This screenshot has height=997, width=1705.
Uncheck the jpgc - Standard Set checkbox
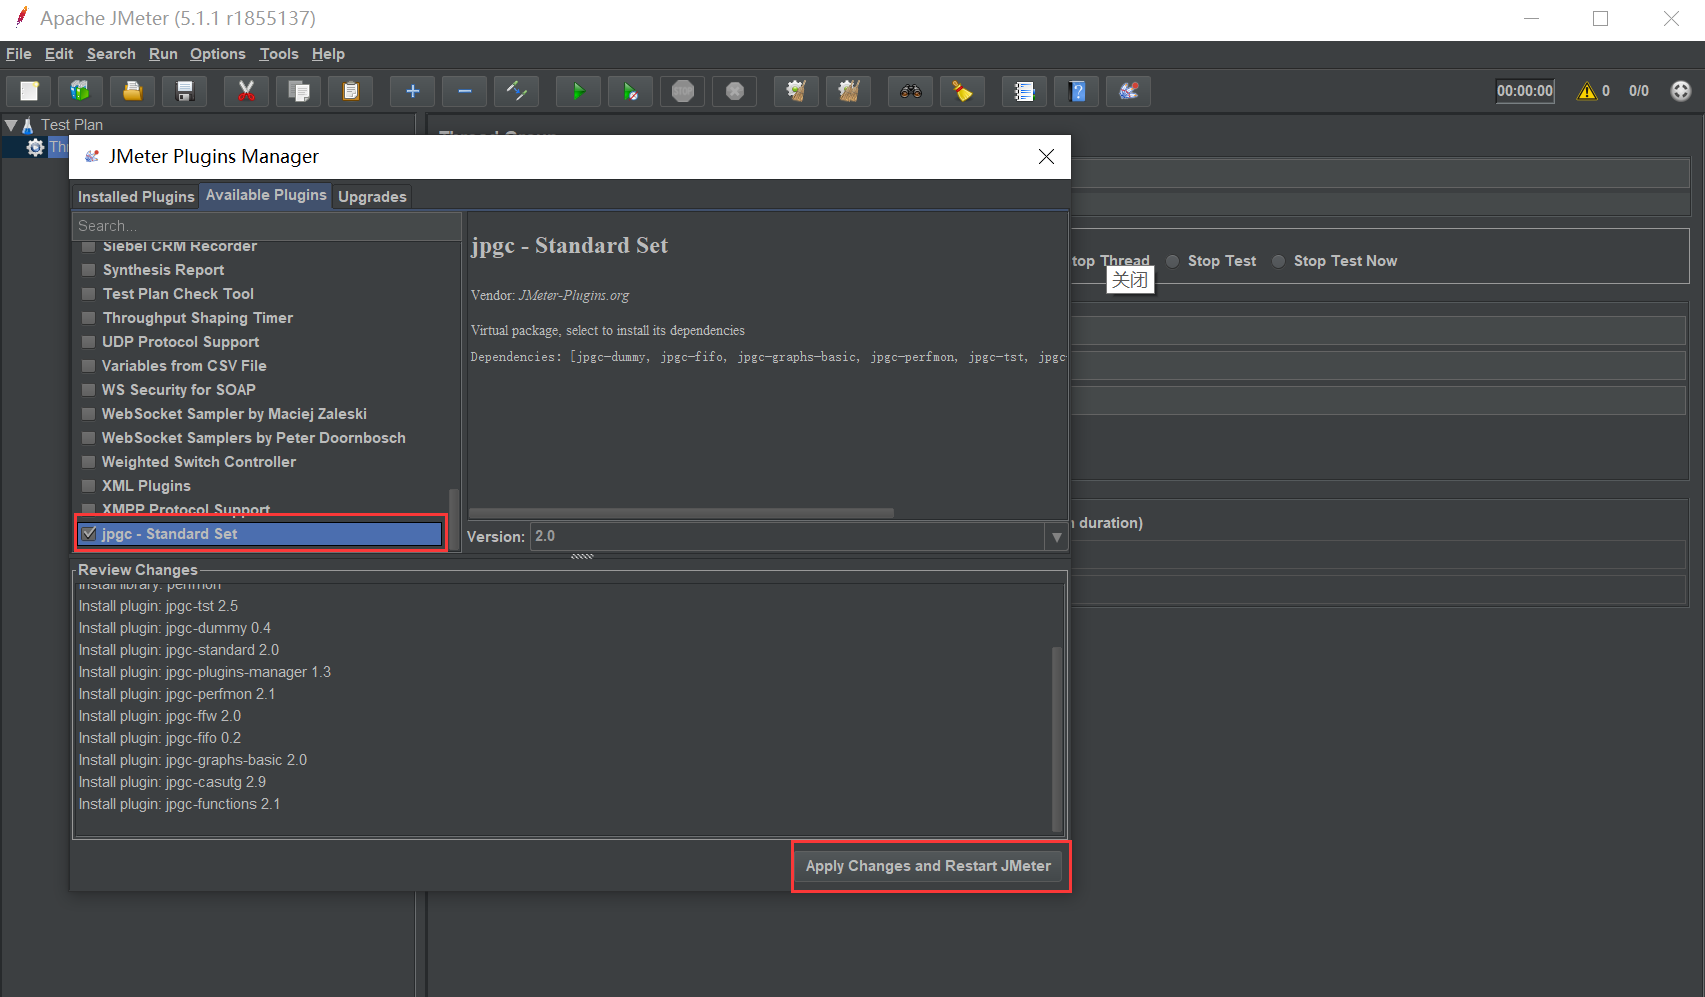point(89,534)
